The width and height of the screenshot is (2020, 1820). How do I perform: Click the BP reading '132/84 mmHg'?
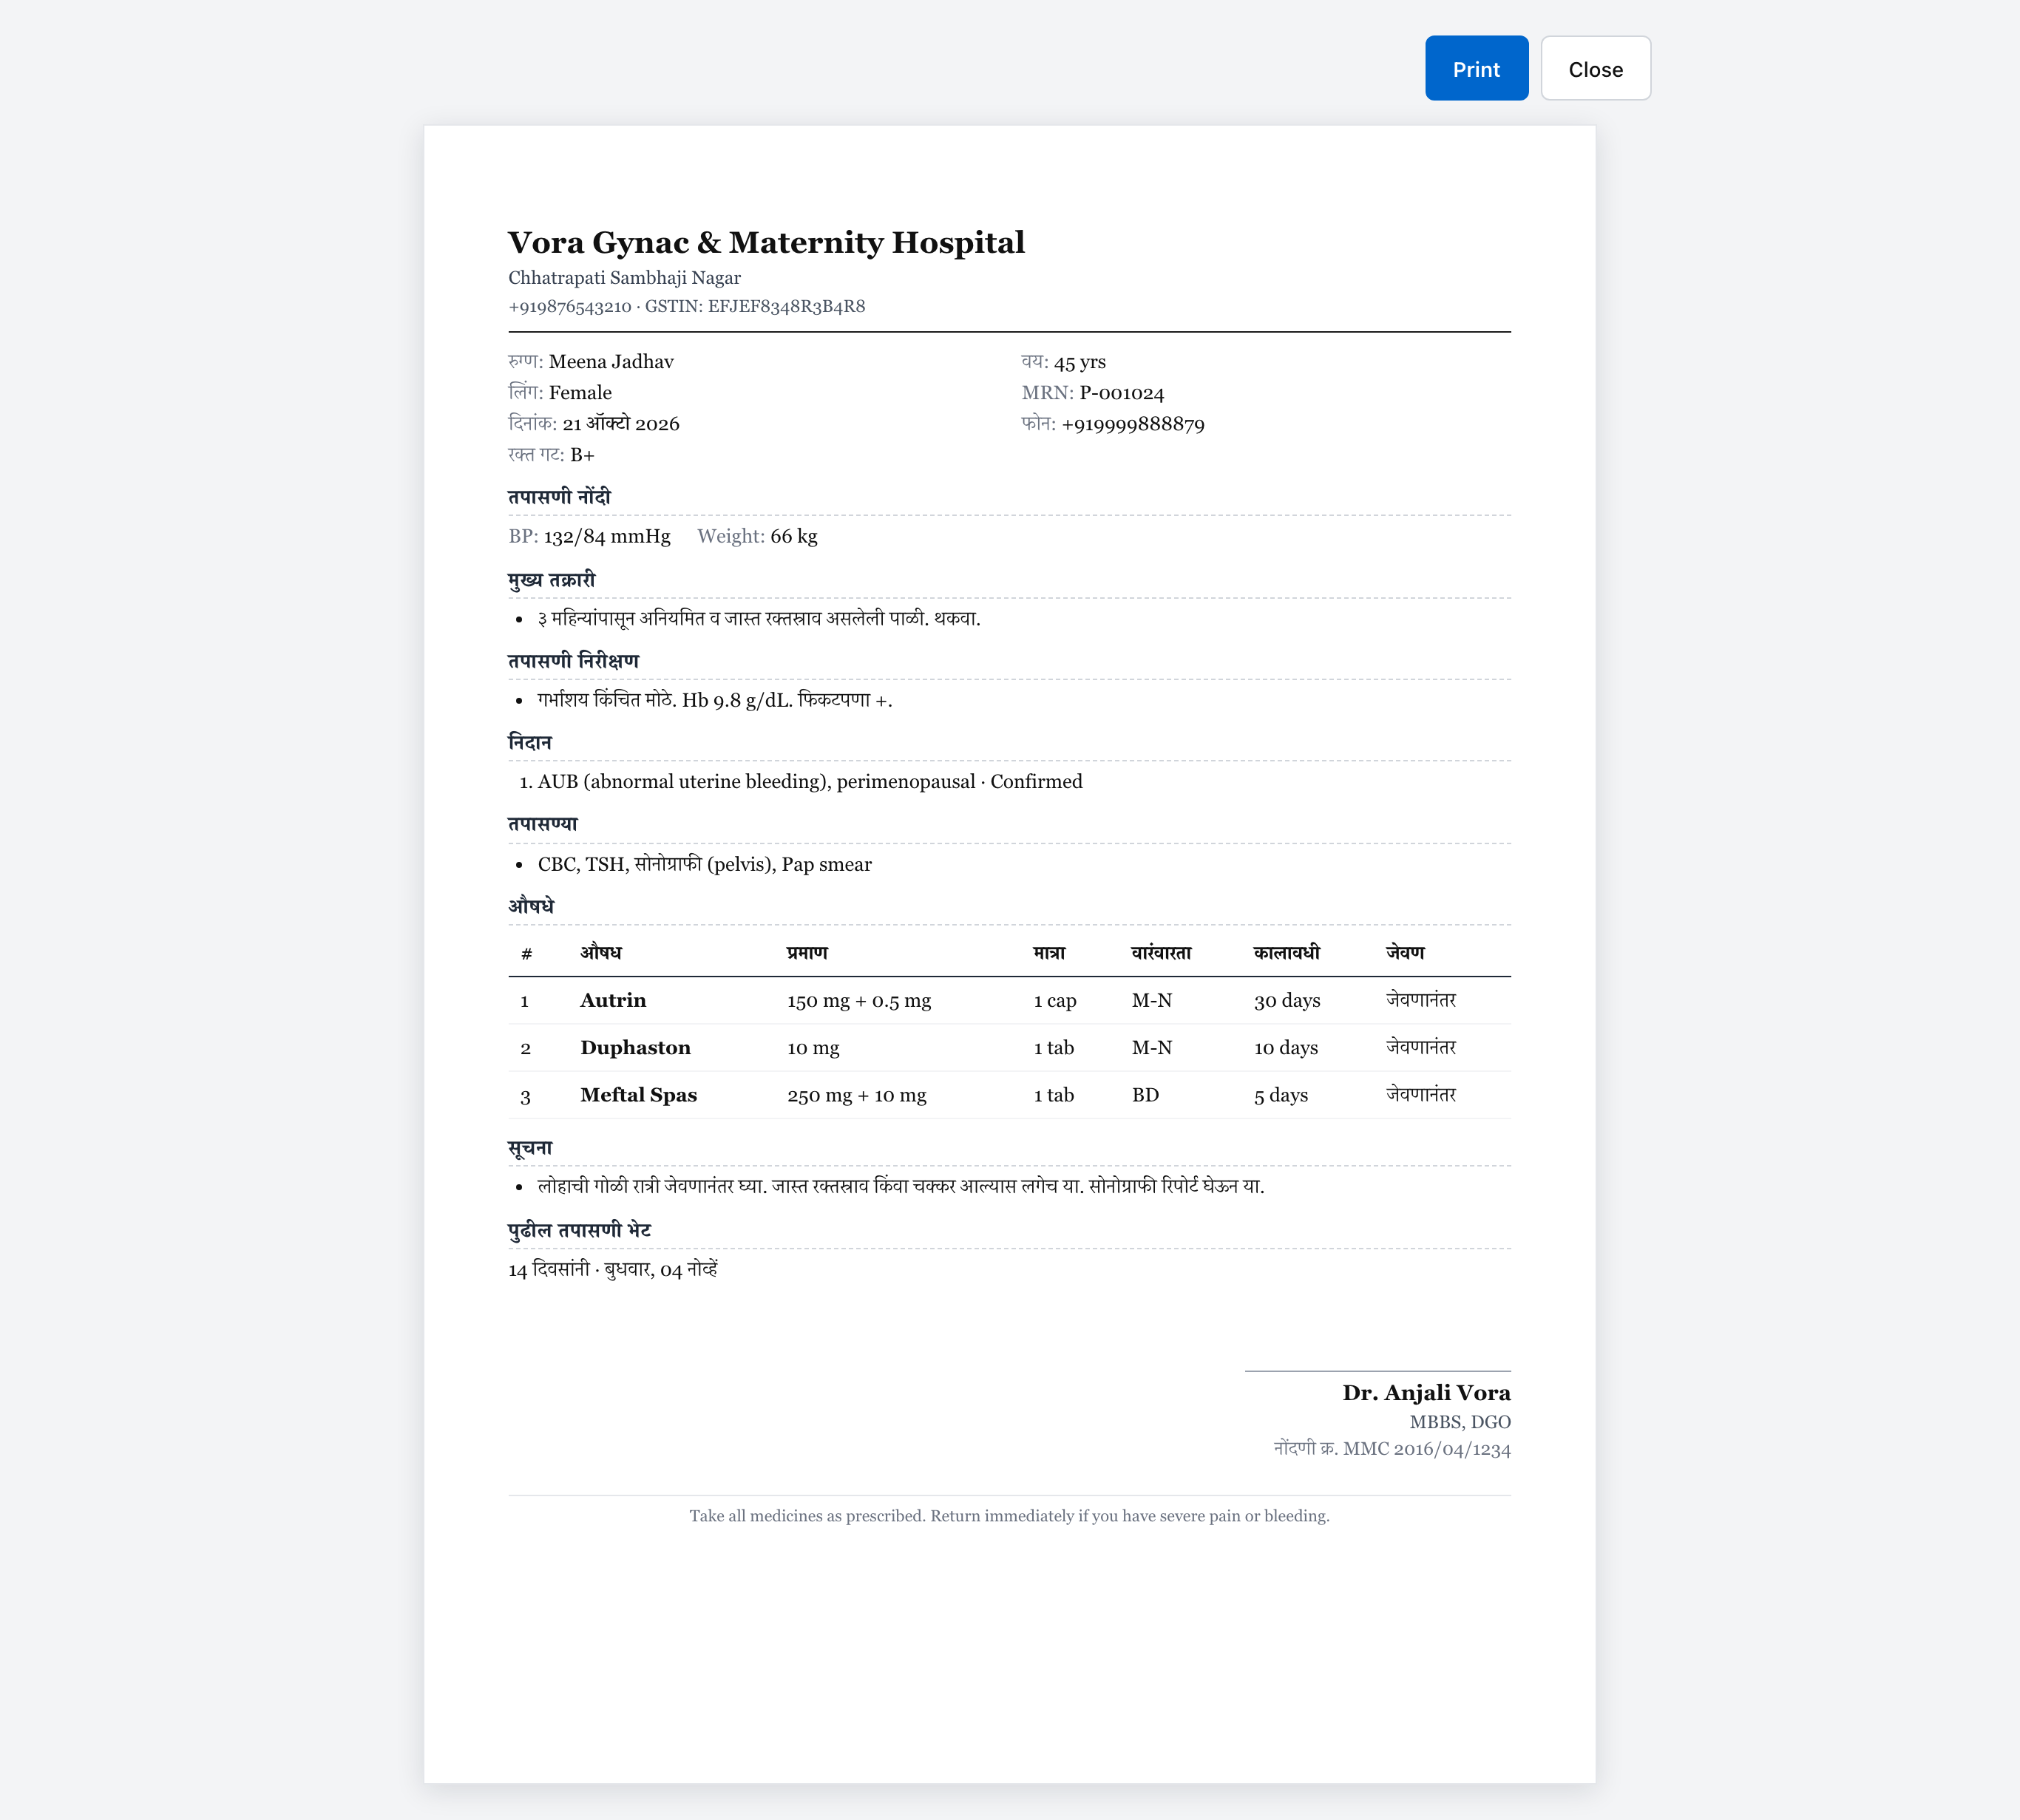607,537
